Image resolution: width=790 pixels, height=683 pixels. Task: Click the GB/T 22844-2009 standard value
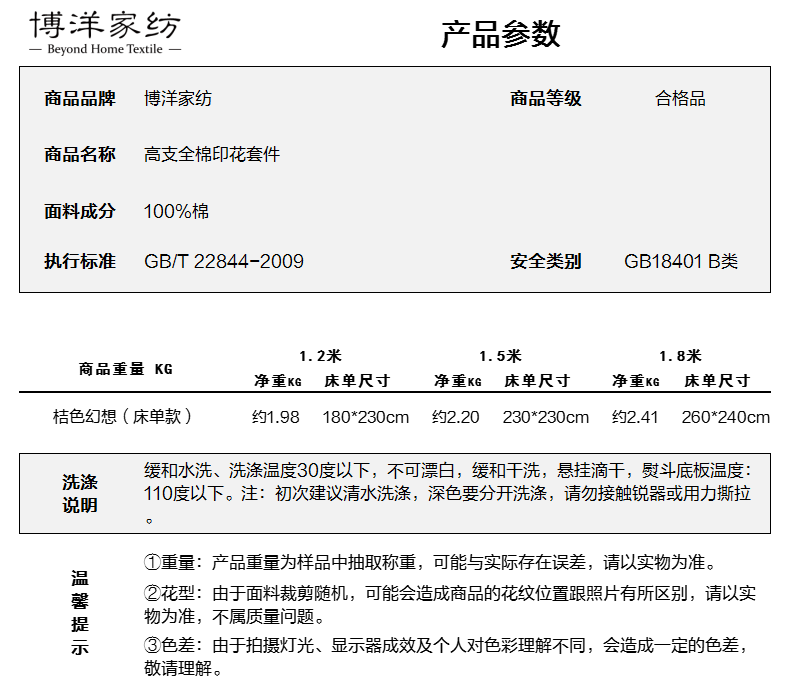click(224, 261)
